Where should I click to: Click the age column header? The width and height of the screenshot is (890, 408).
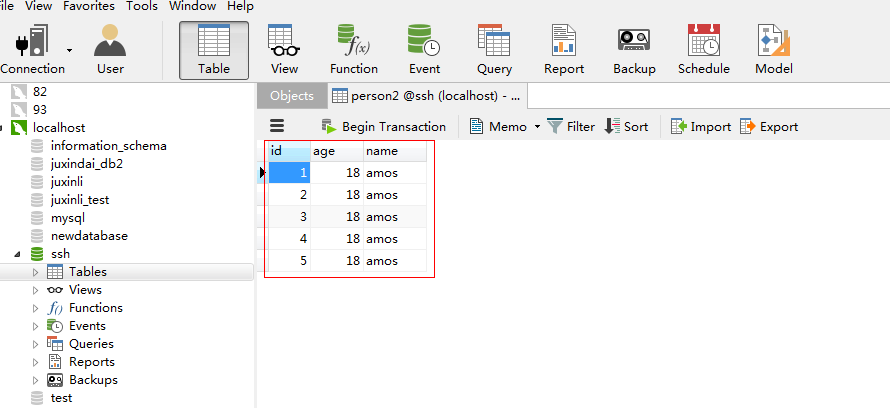[337, 152]
